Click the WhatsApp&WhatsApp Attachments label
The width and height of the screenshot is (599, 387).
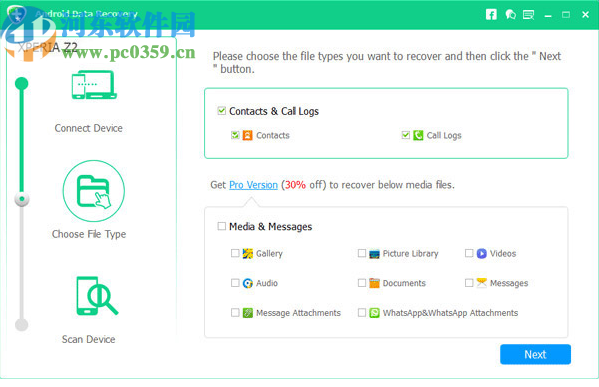[450, 313]
